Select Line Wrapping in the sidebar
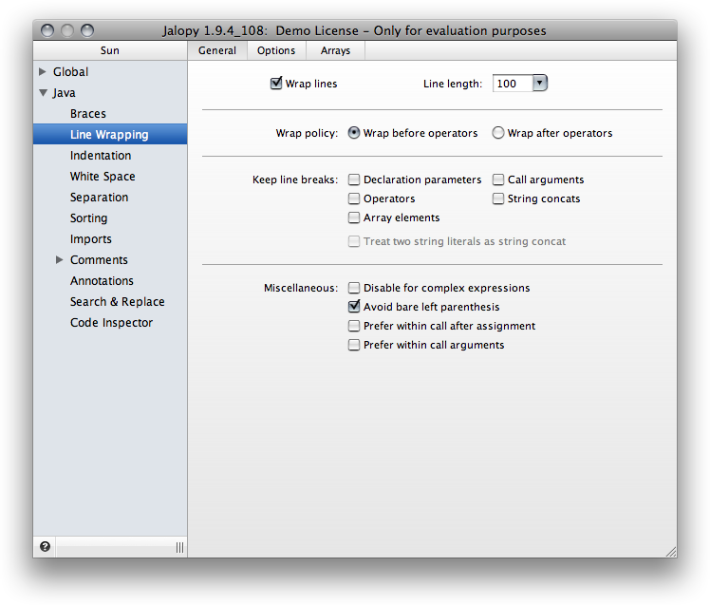710x605 pixels. click(x=110, y=134)
